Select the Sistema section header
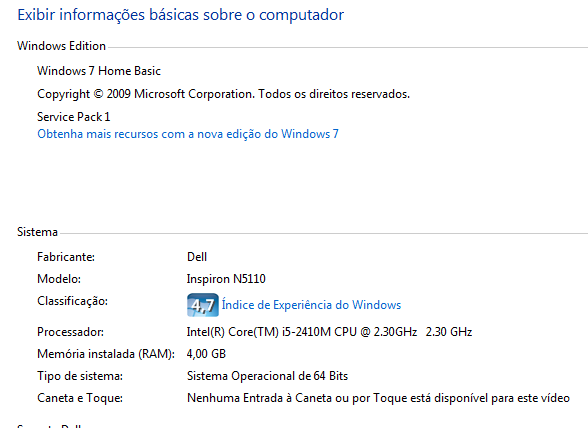 click(38, 232)
